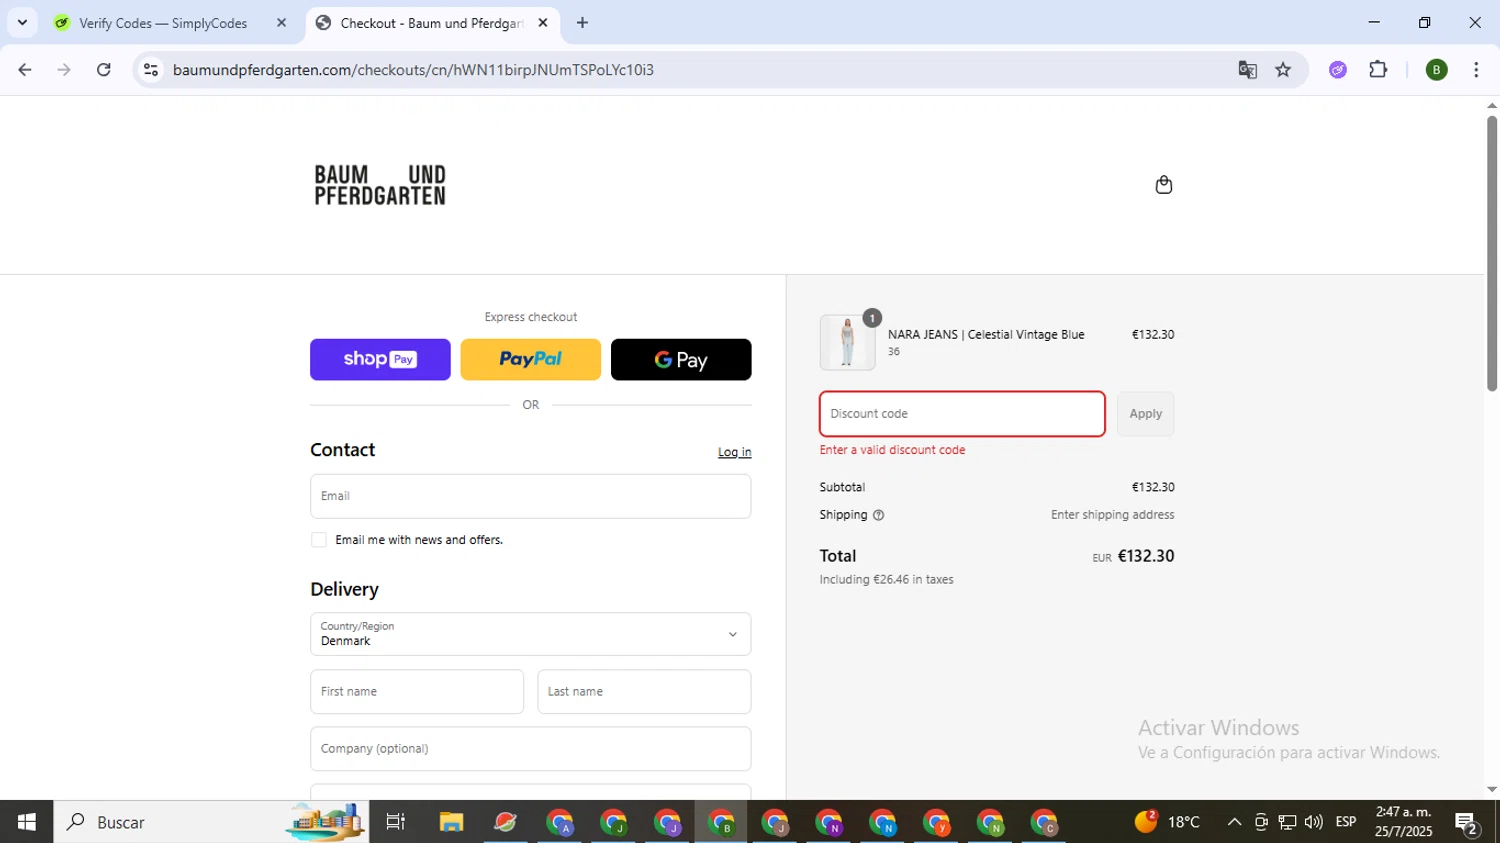The height and width of the screenshot is (843, 1500).
Task: Click into the First name field
Action: point(417,692)
